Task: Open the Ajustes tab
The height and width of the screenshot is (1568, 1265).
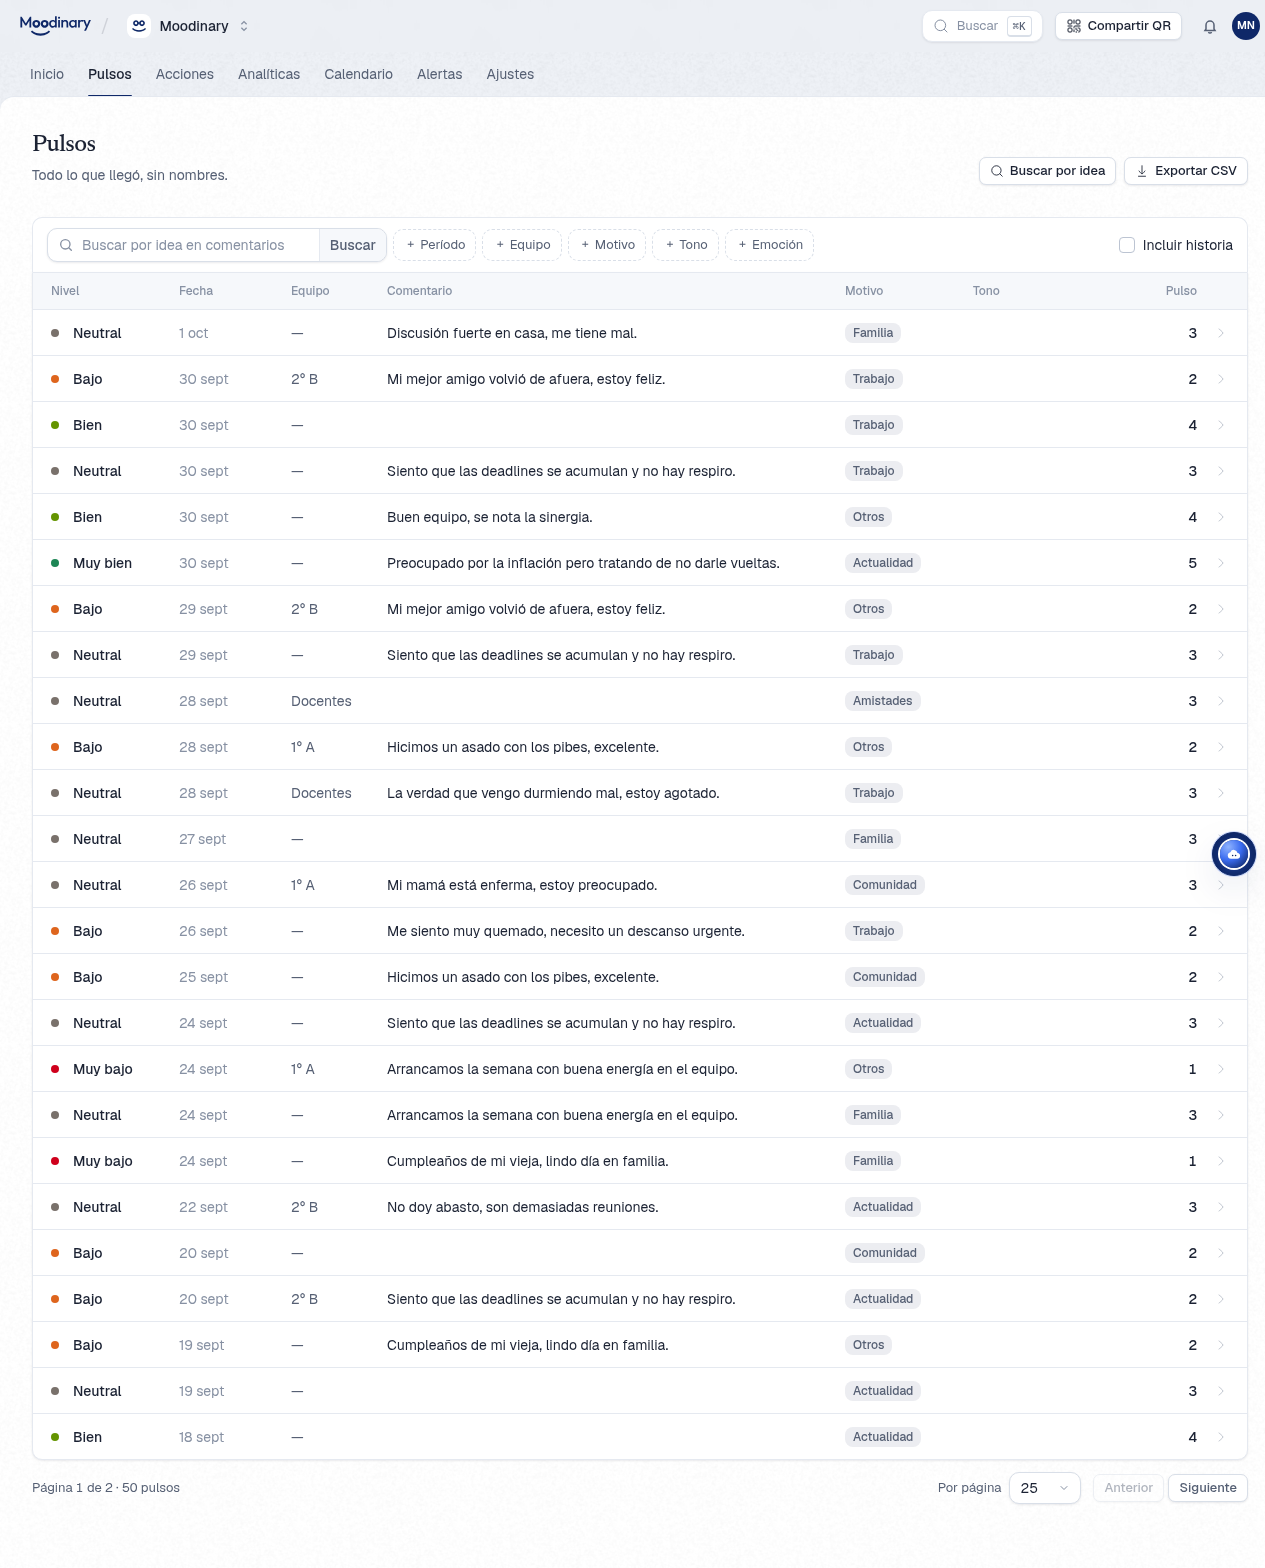Action: click(x=510, y=74)
